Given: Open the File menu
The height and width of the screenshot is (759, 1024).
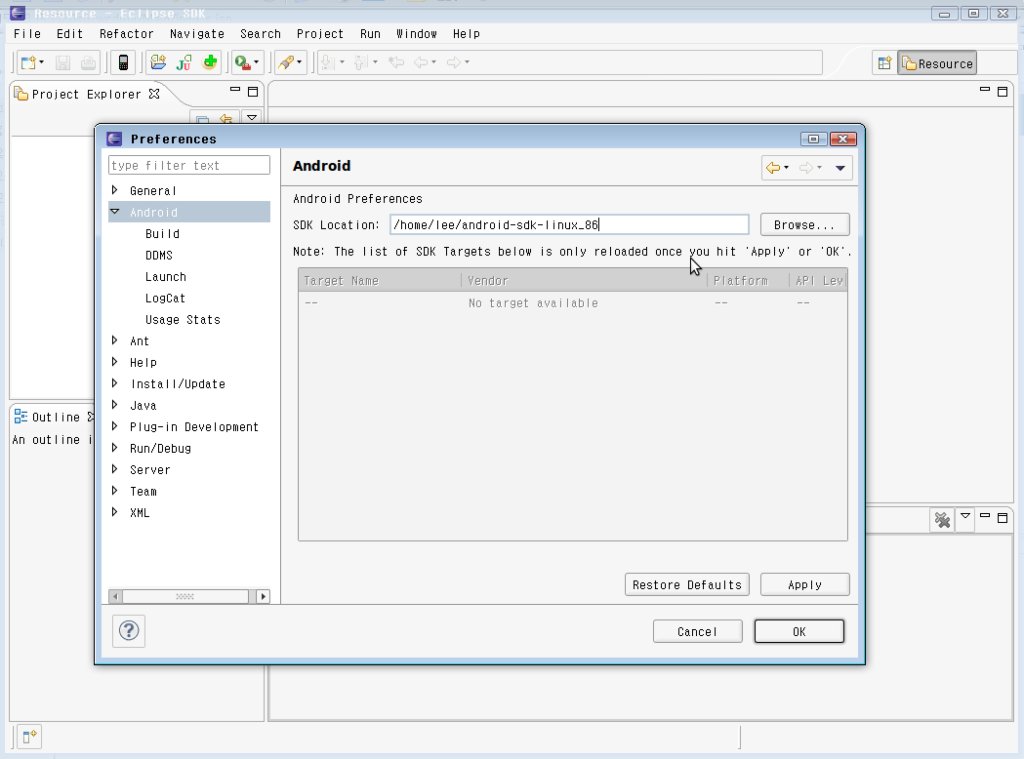Looking at the screenshot, I should 27,34.
